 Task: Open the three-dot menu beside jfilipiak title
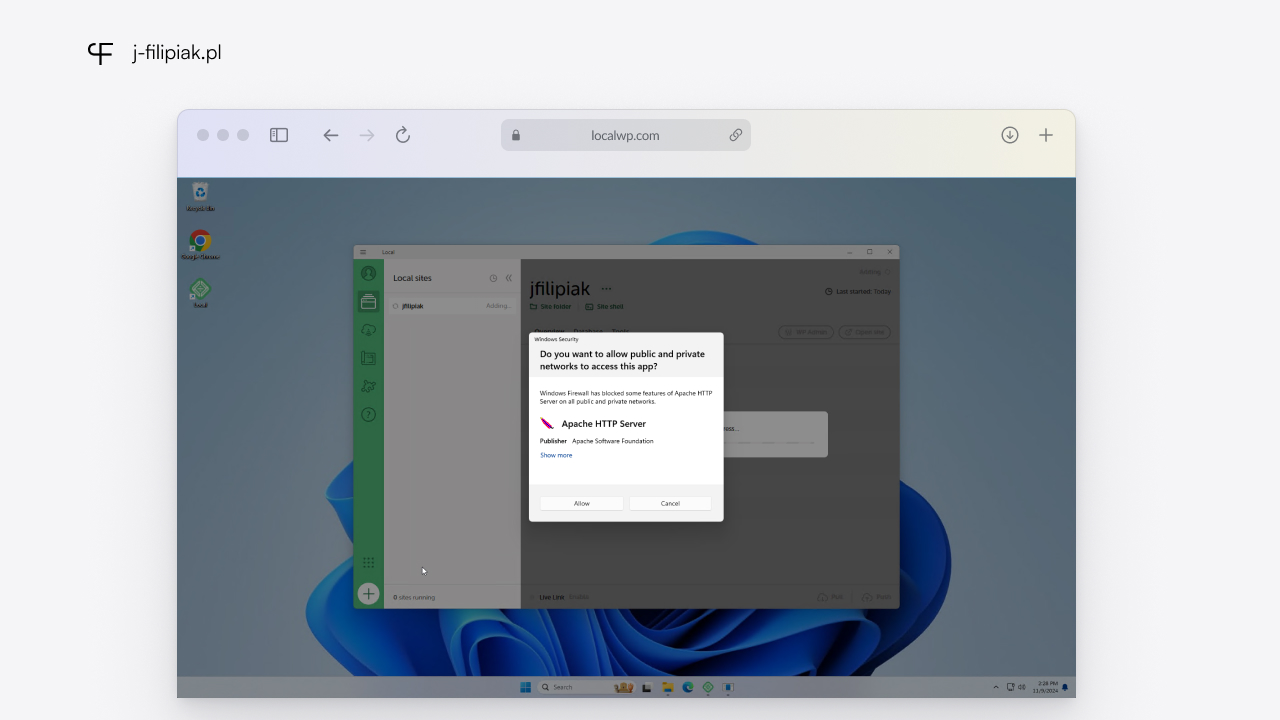(606, 288)
